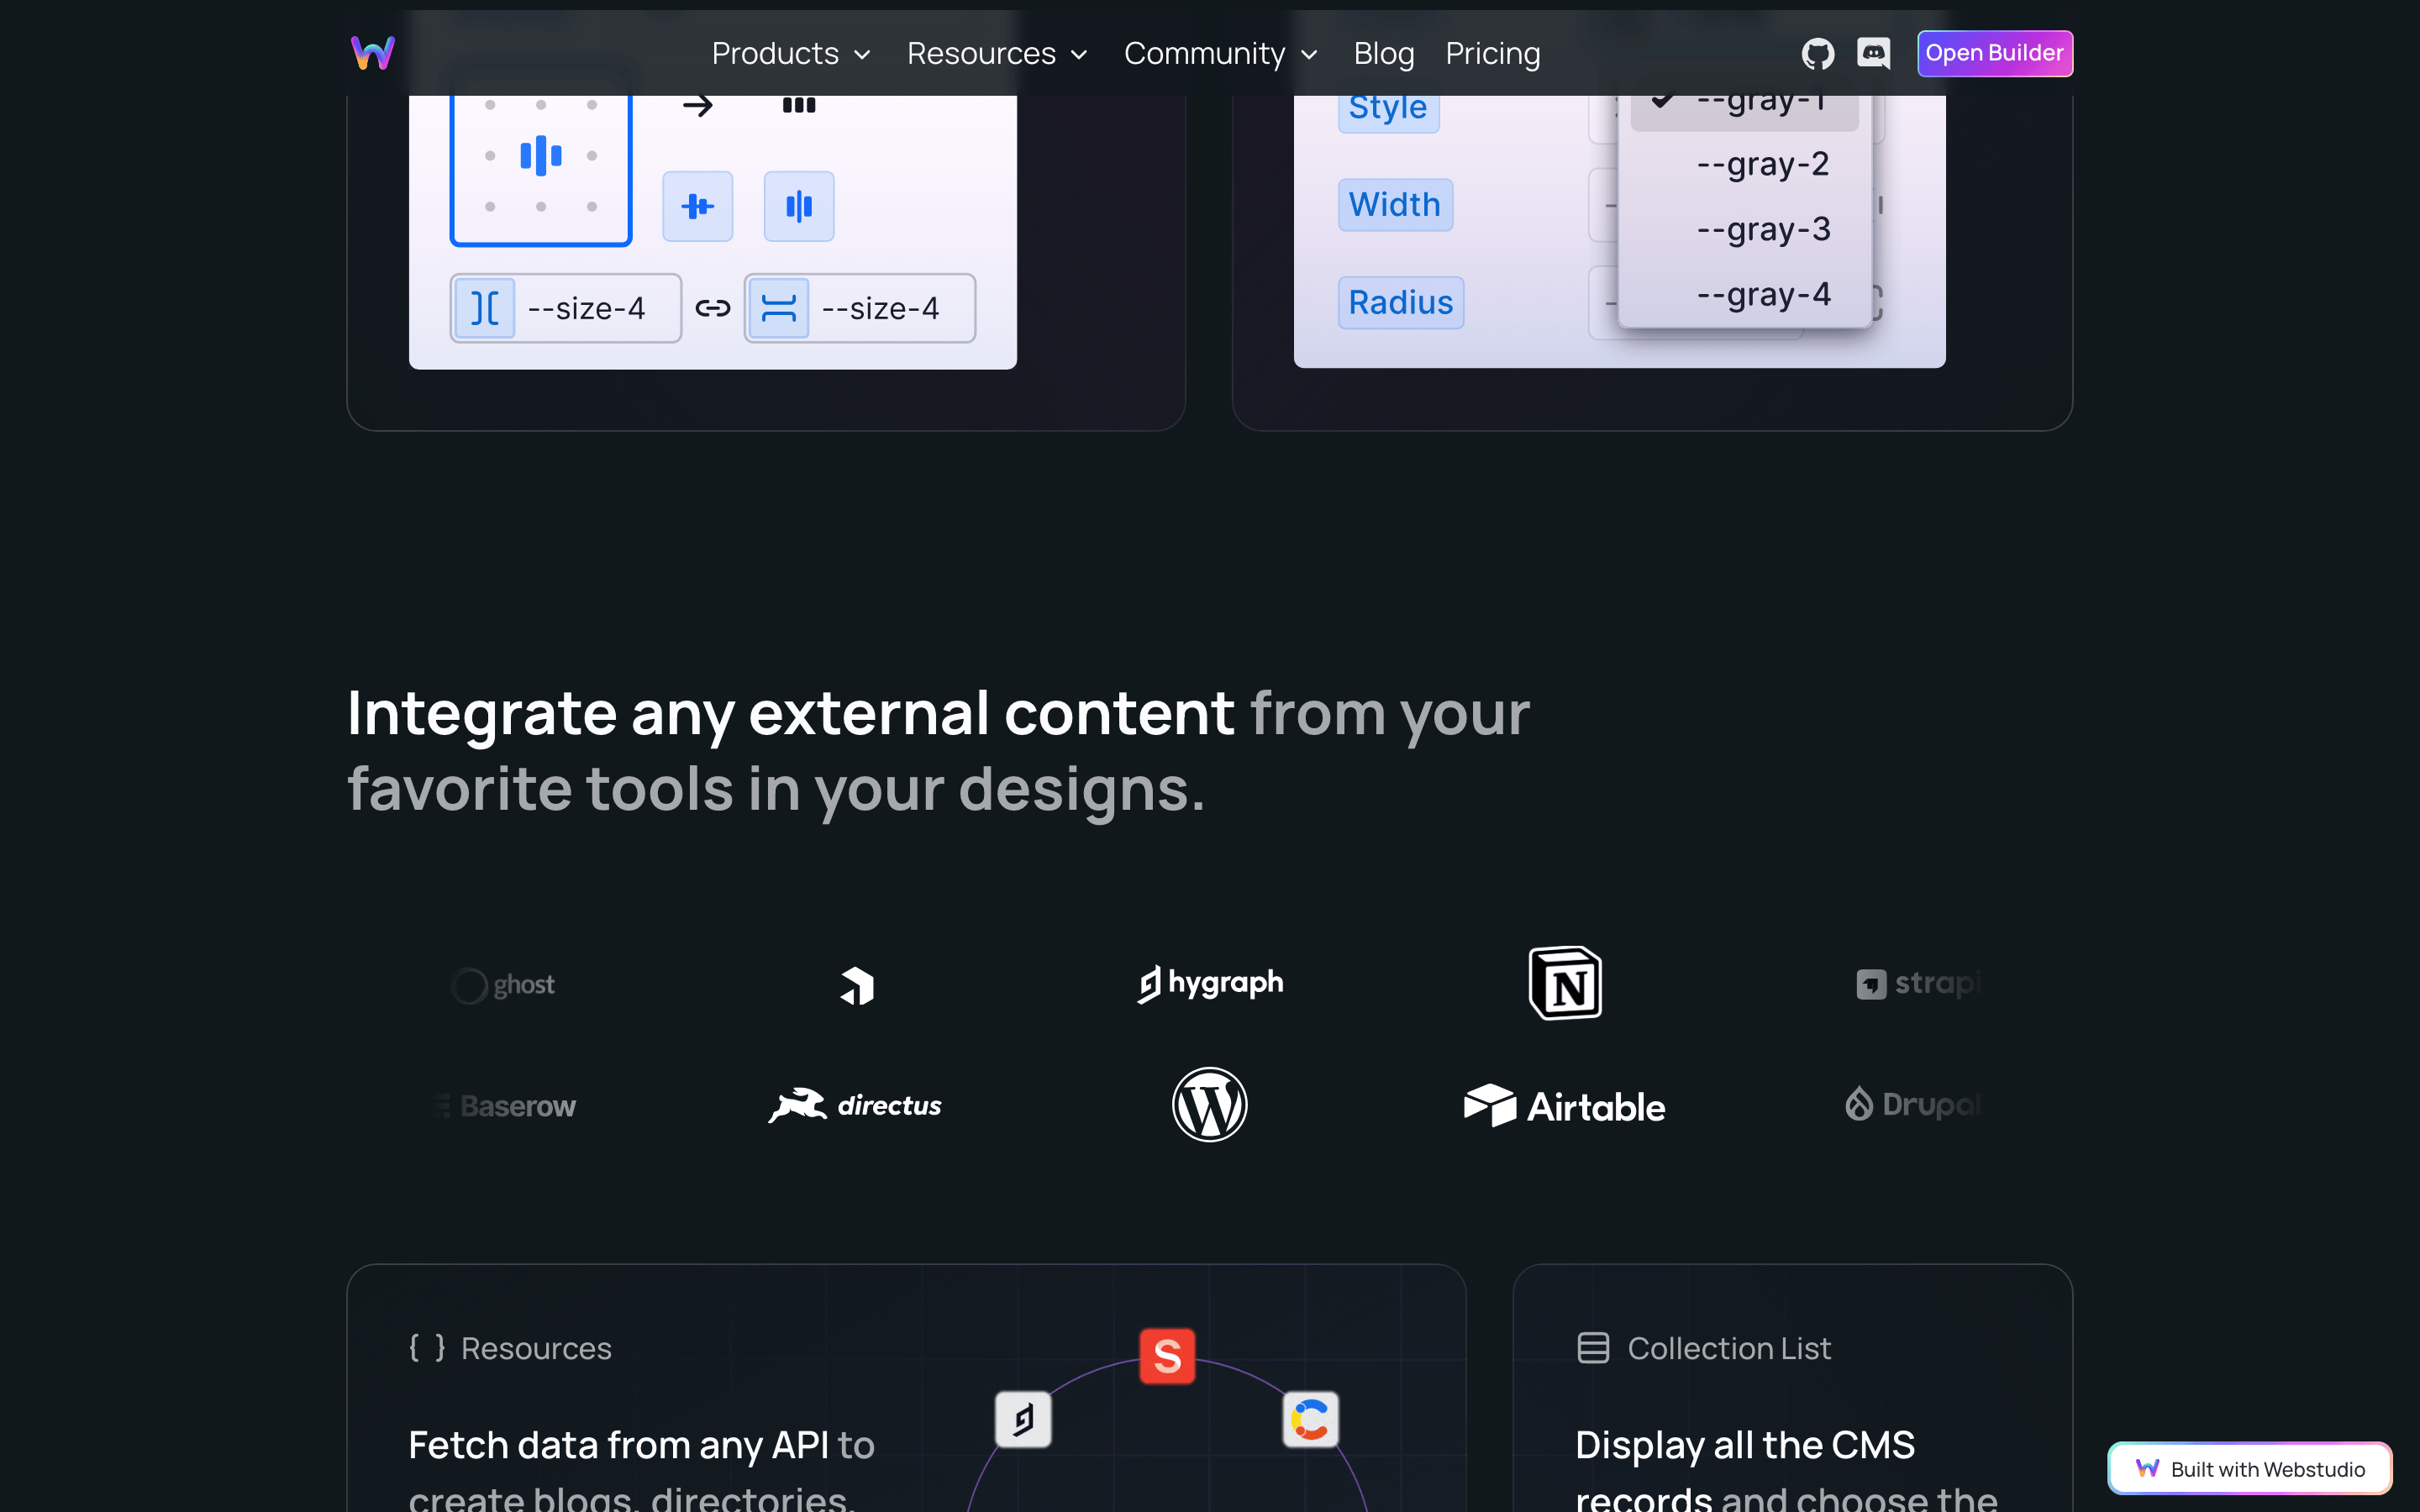Click the Contentful C icon on the arc
2420x1512 pixels.
1310,1419
